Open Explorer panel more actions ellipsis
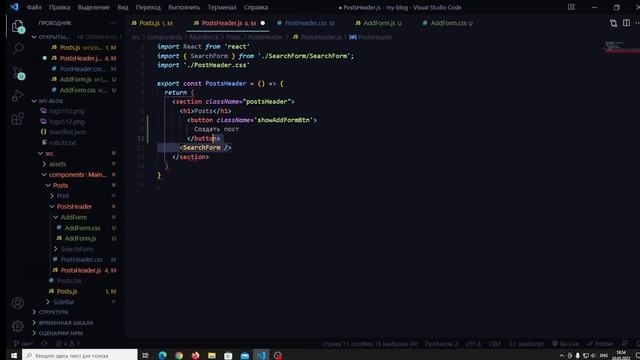 point(113,23)
